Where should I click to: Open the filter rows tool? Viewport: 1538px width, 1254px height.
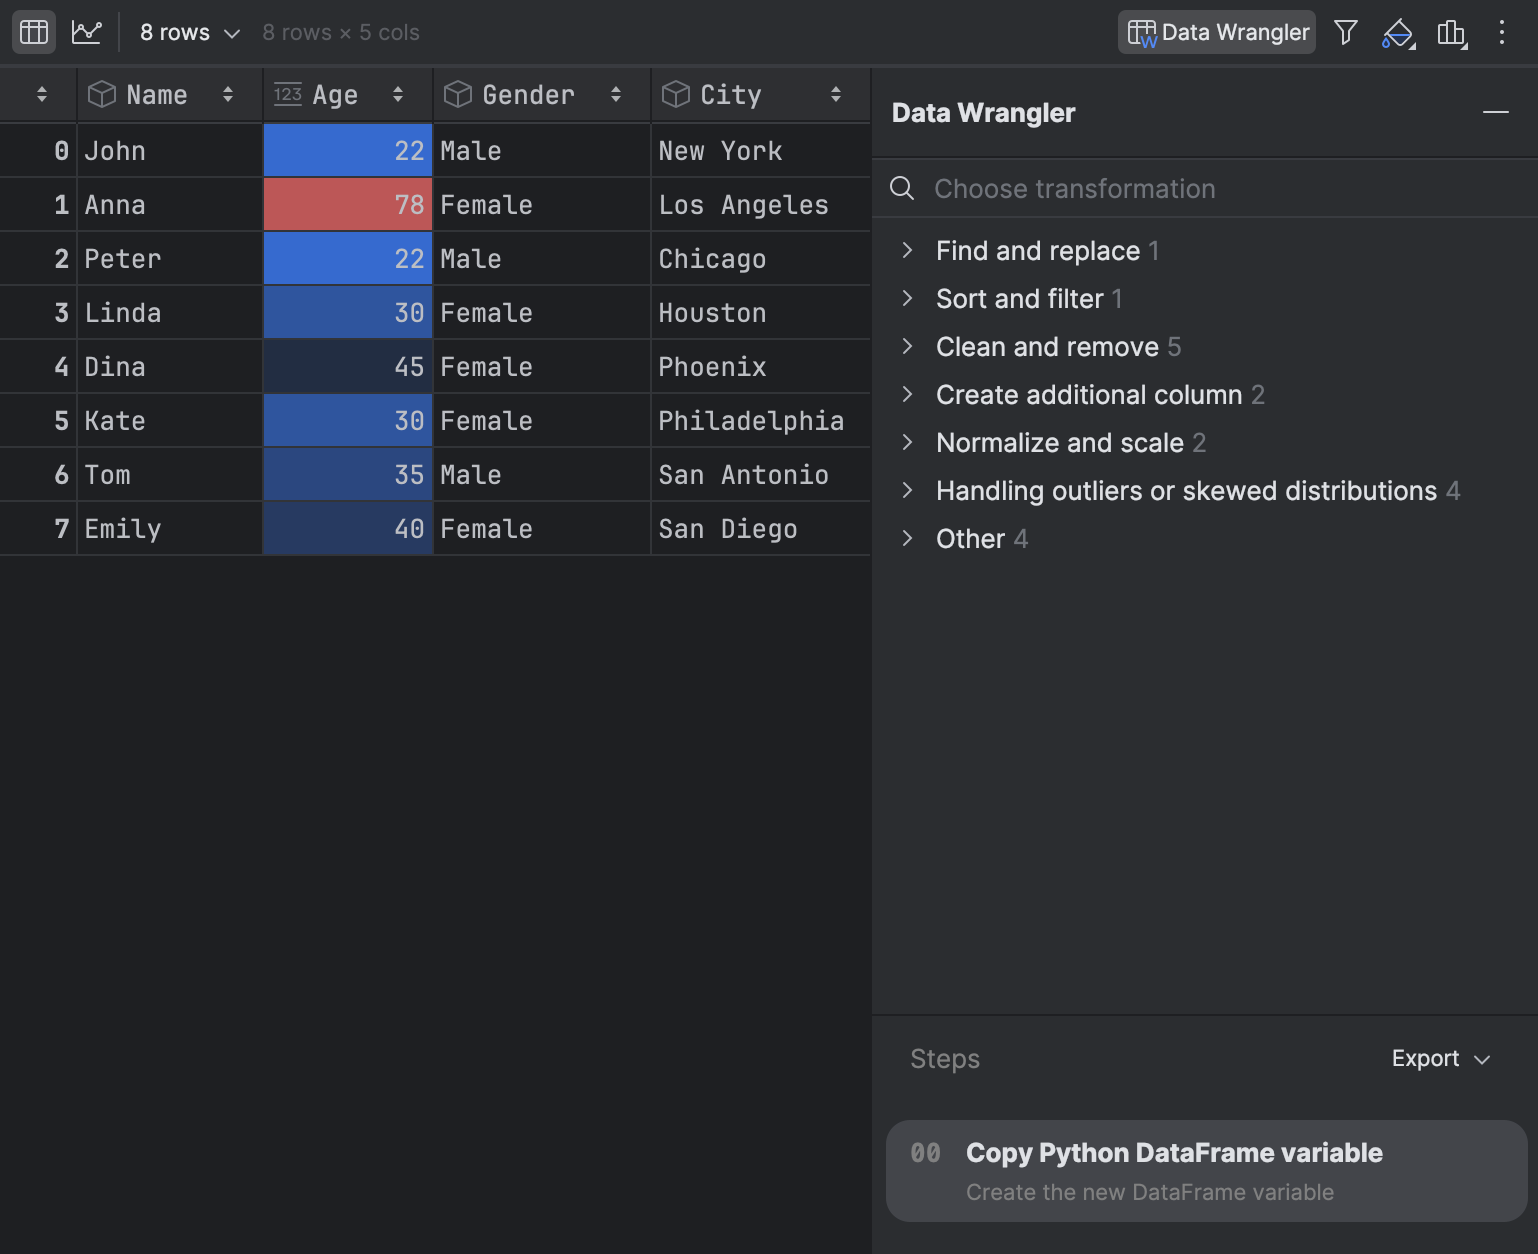tap(1345, 31)
